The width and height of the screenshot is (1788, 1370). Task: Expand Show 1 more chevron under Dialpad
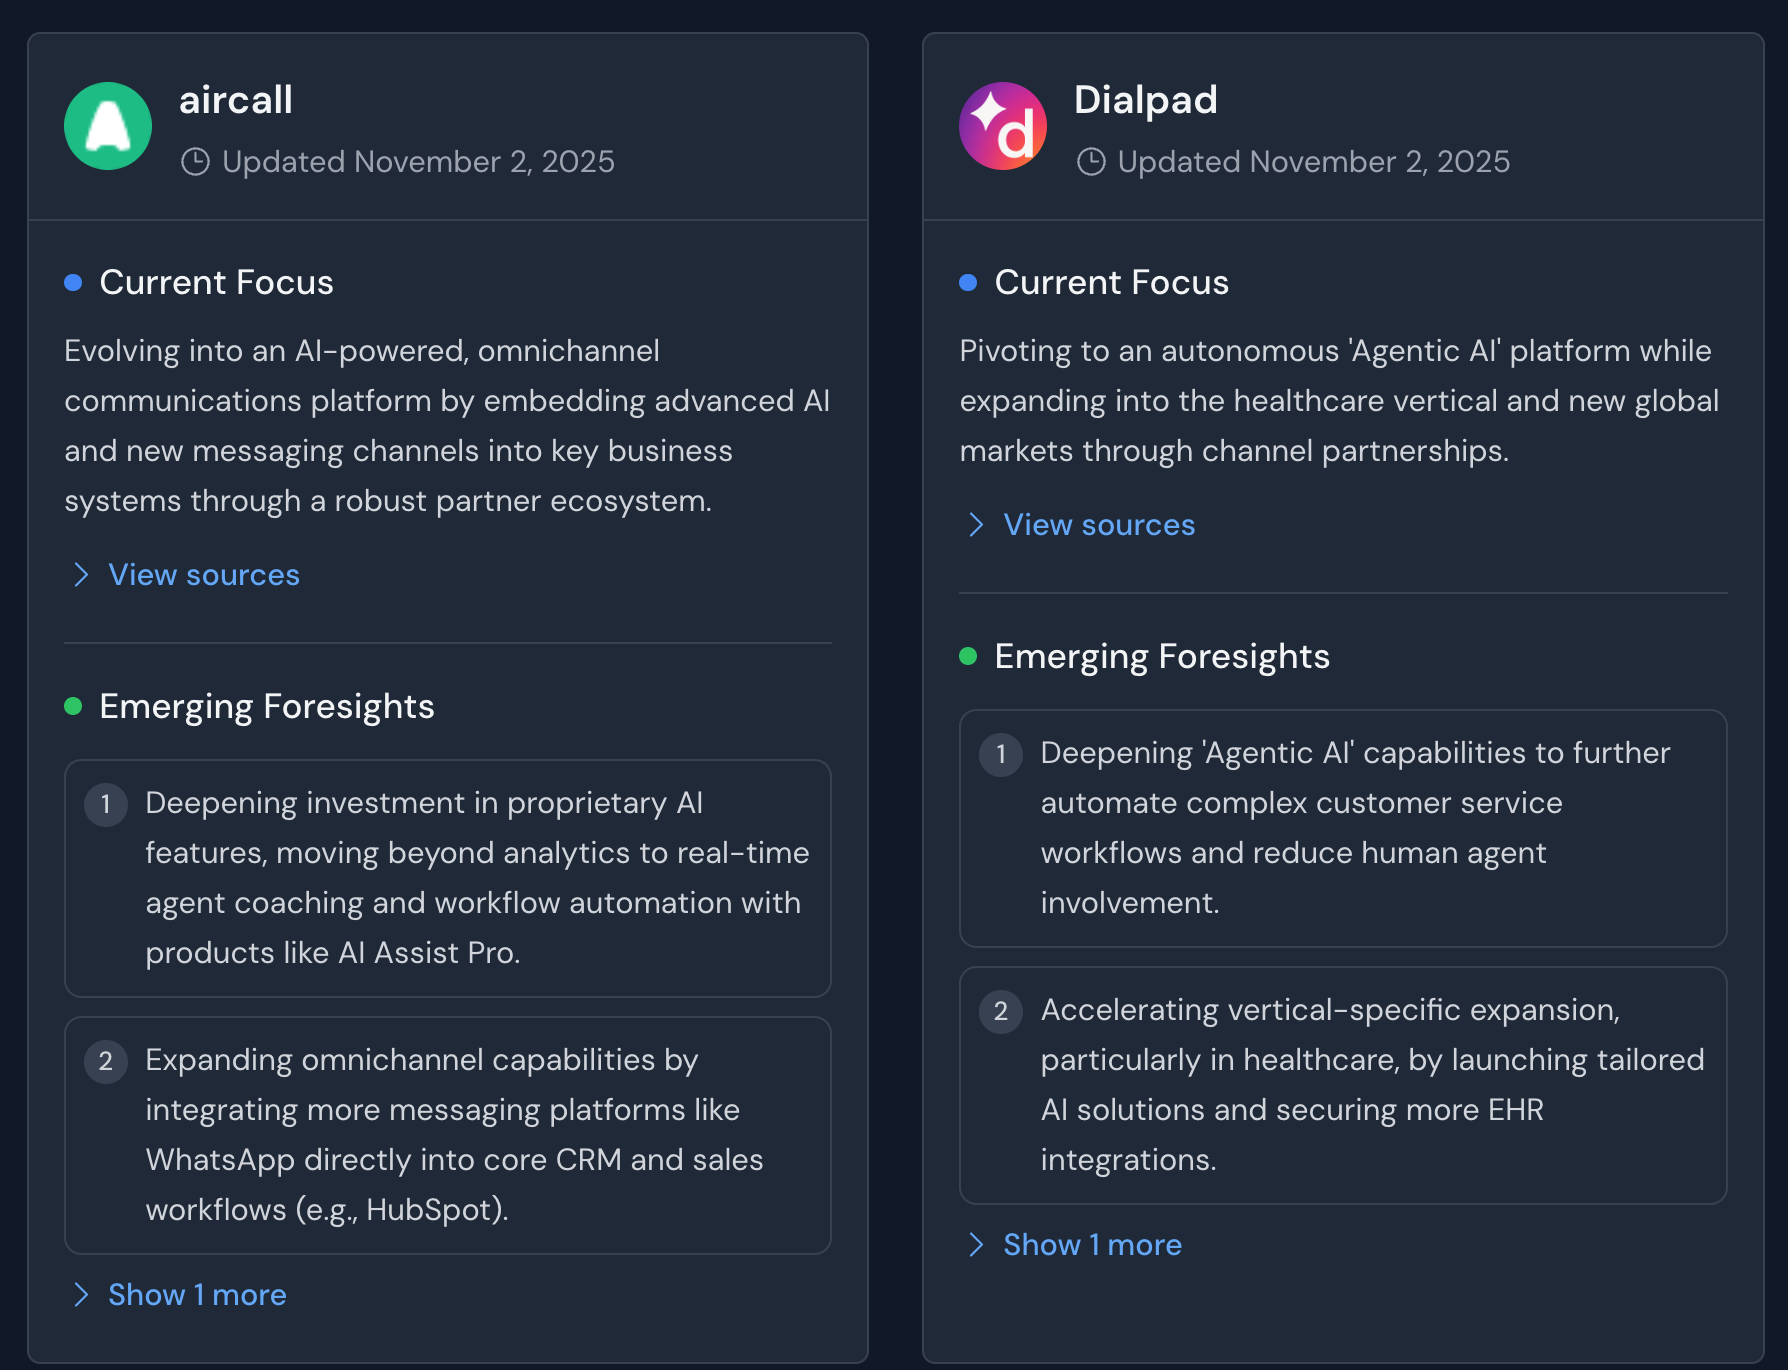[976, 1245]
